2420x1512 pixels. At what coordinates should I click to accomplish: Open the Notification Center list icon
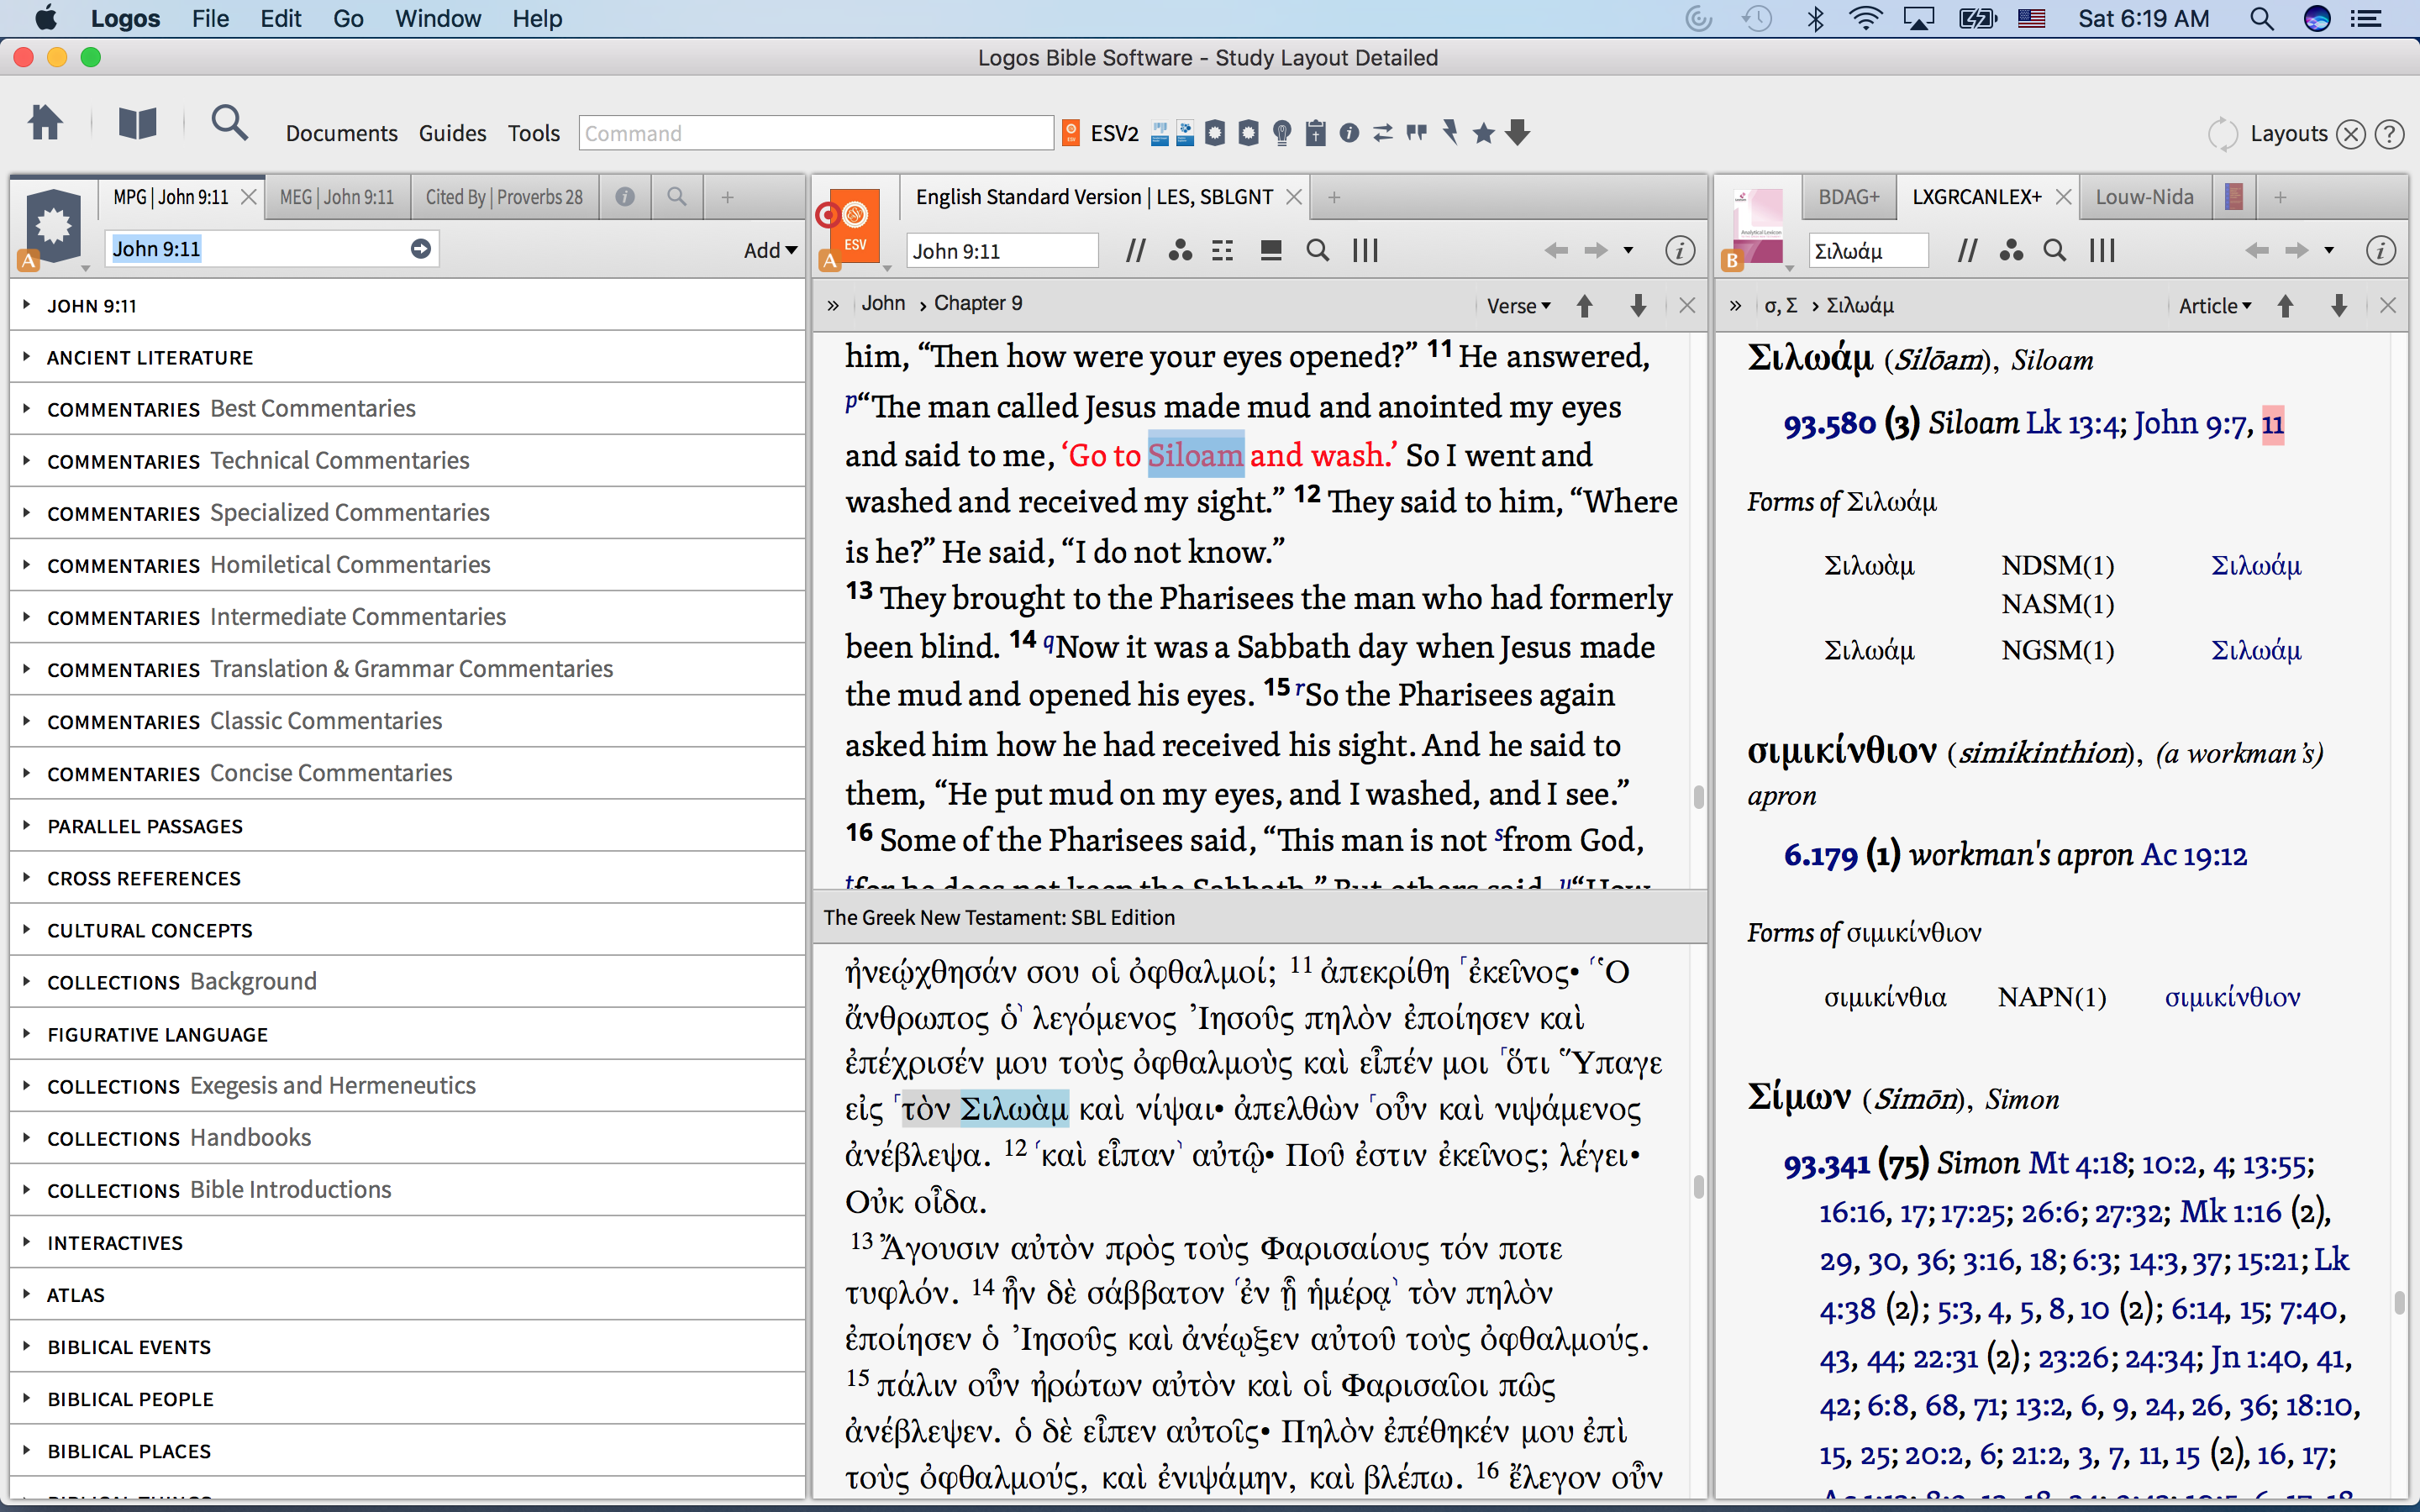2365,18
